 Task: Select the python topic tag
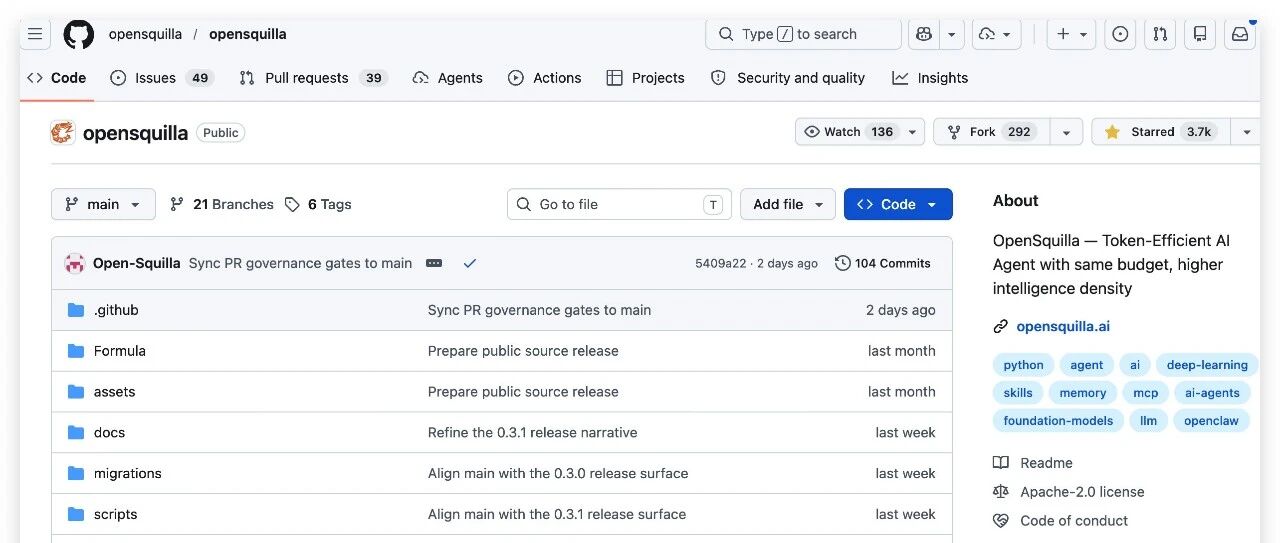click(1024, 365)
